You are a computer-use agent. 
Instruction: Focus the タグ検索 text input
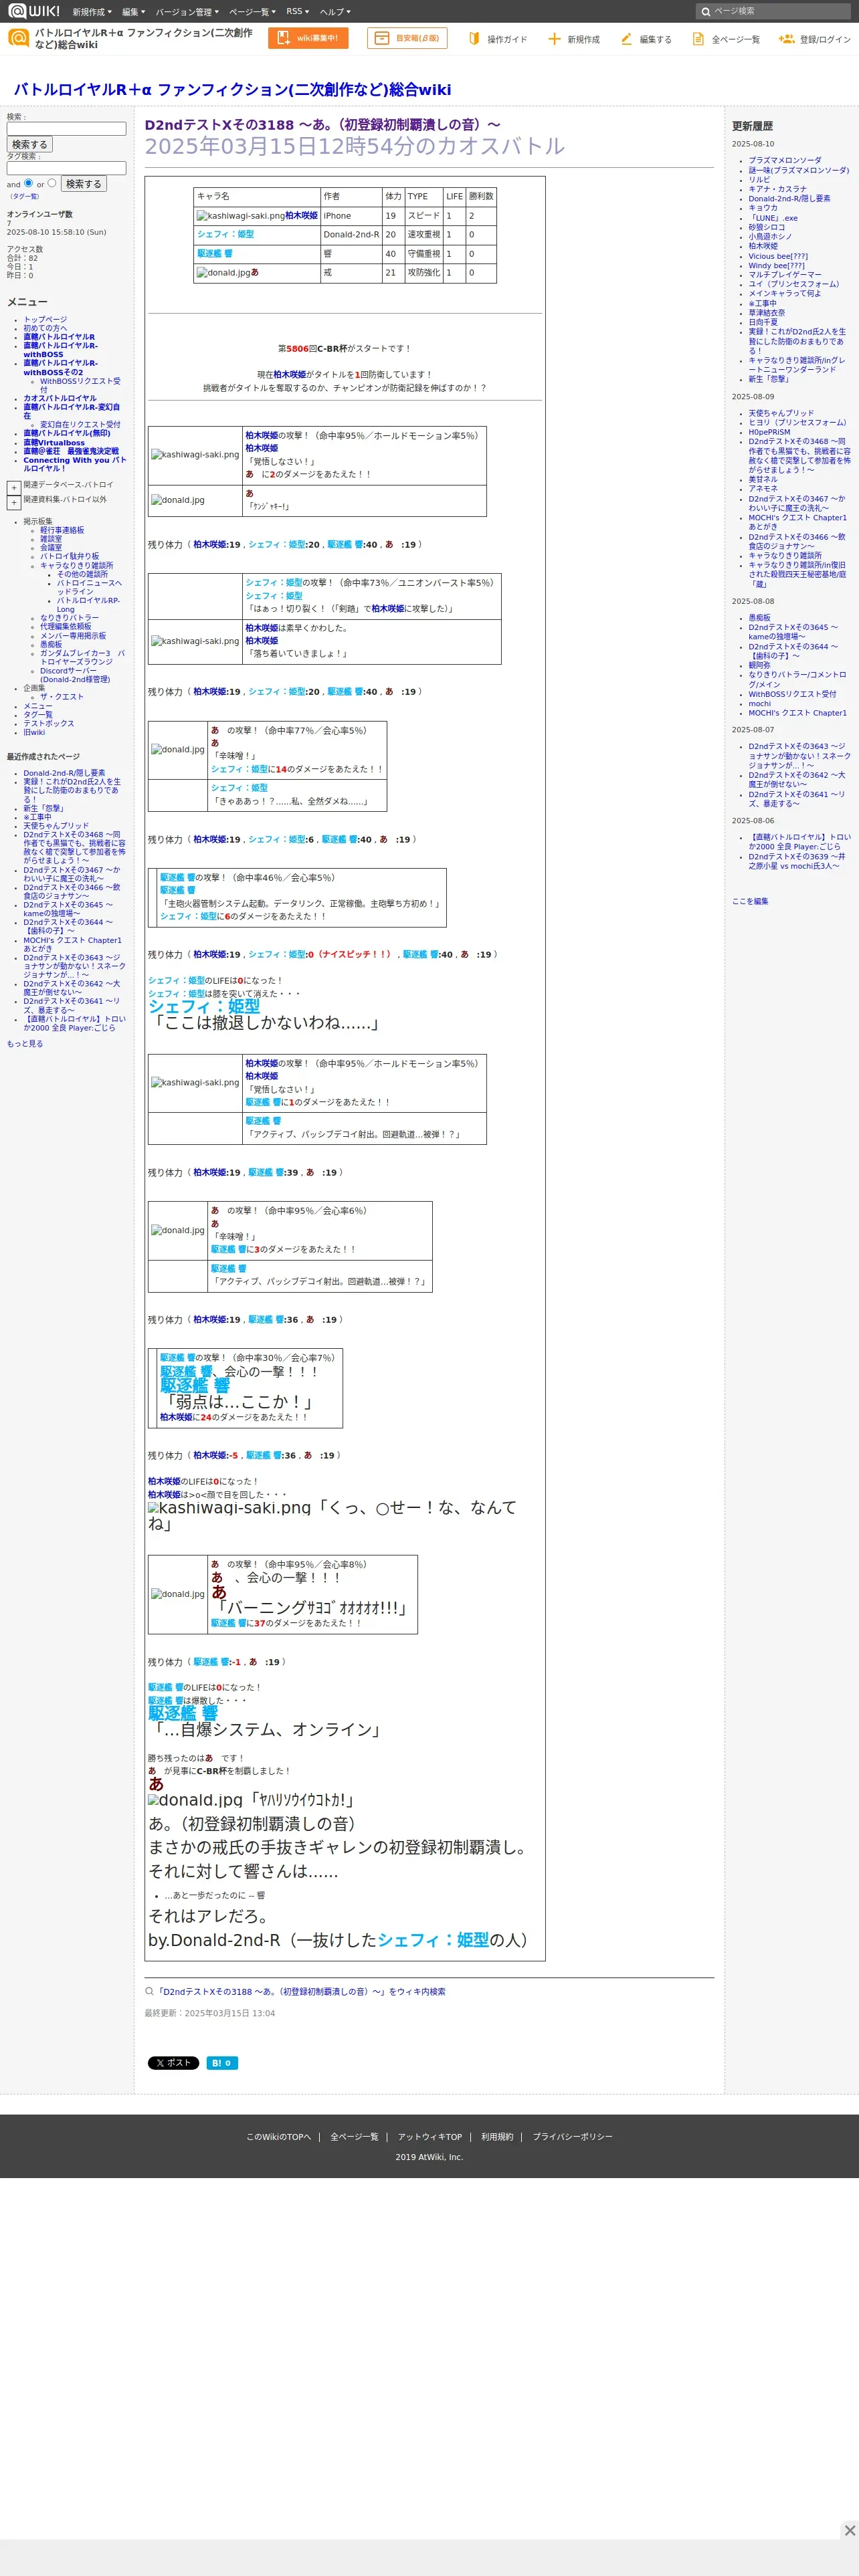(66, 168)
